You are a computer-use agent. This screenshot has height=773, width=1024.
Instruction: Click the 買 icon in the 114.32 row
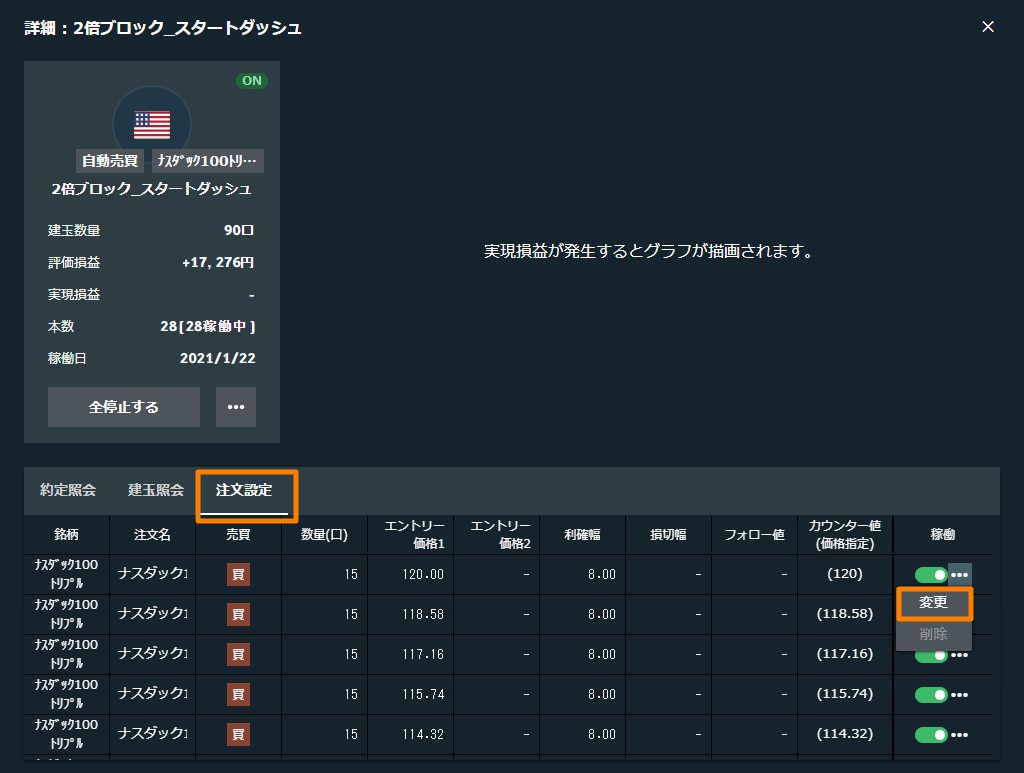(238, 734)
